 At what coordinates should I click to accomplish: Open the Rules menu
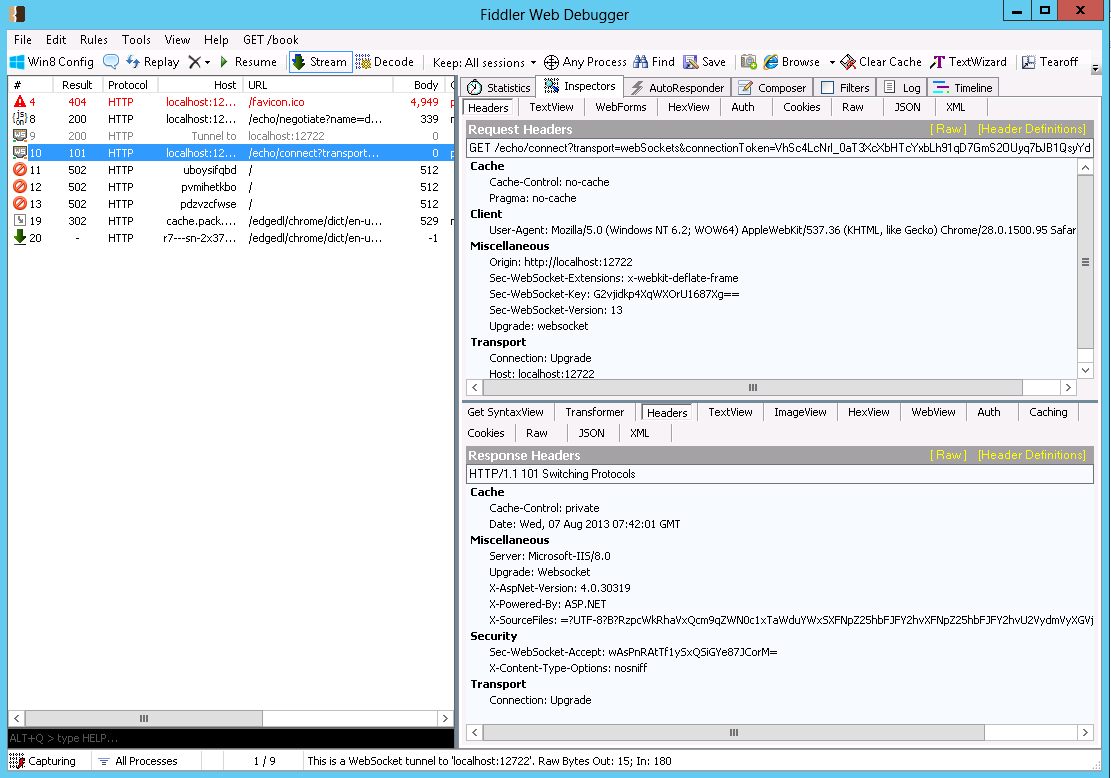click(x=94, y=40)
